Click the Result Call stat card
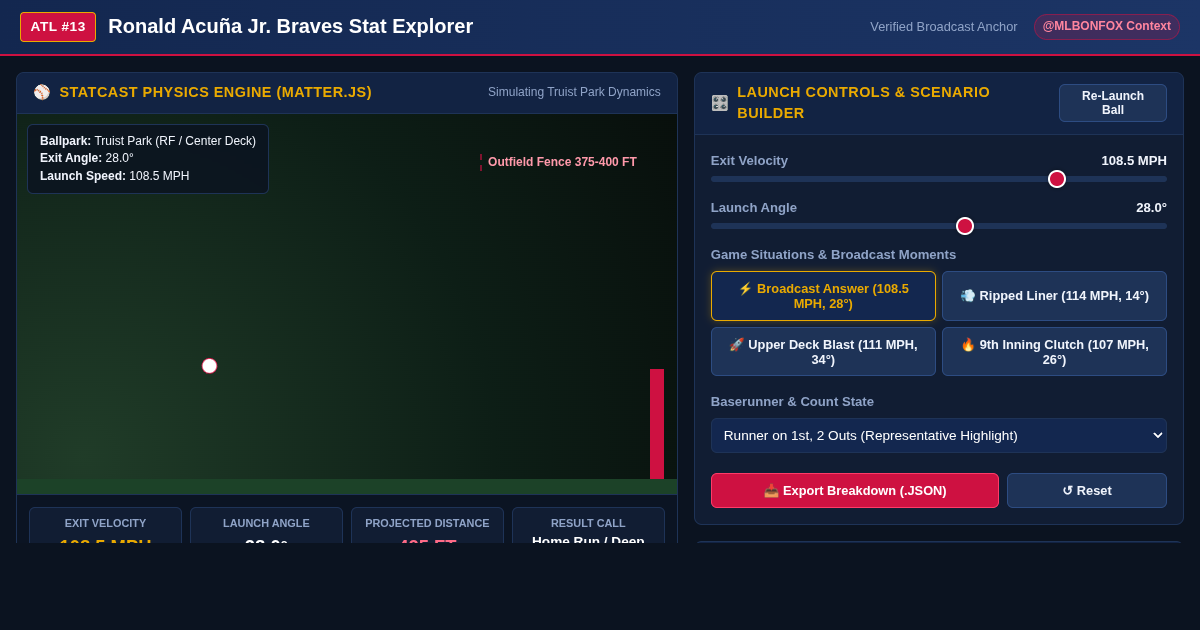The image size is (1200, 630). click(x=588, y=525)
